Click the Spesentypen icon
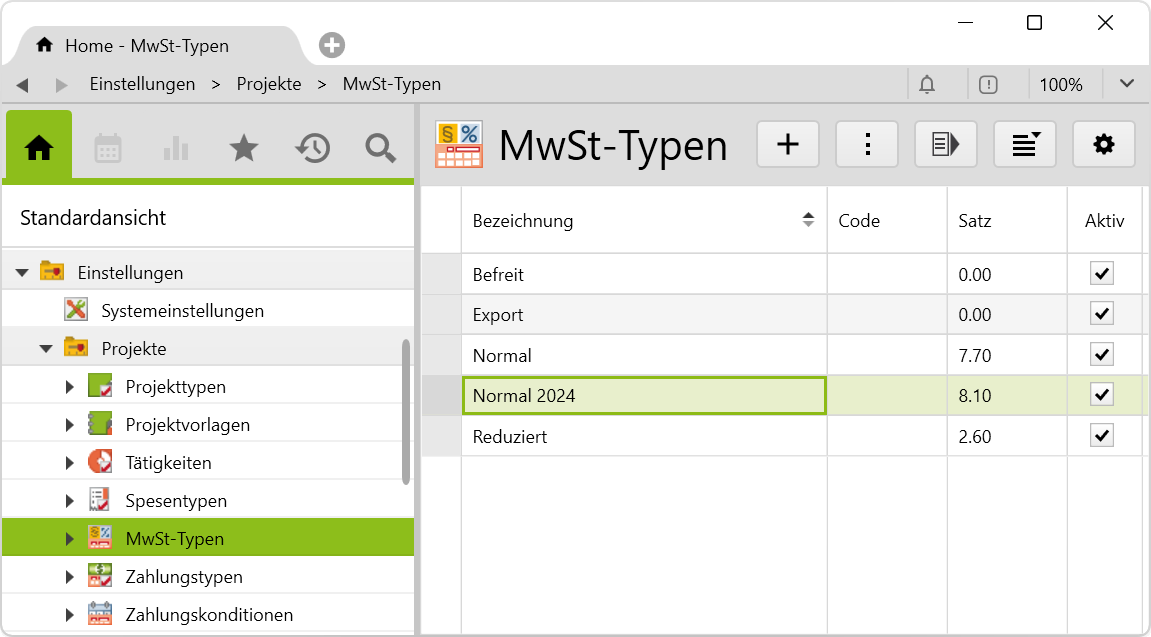This screenshot has height=637, width=1151. click(100, 500)
